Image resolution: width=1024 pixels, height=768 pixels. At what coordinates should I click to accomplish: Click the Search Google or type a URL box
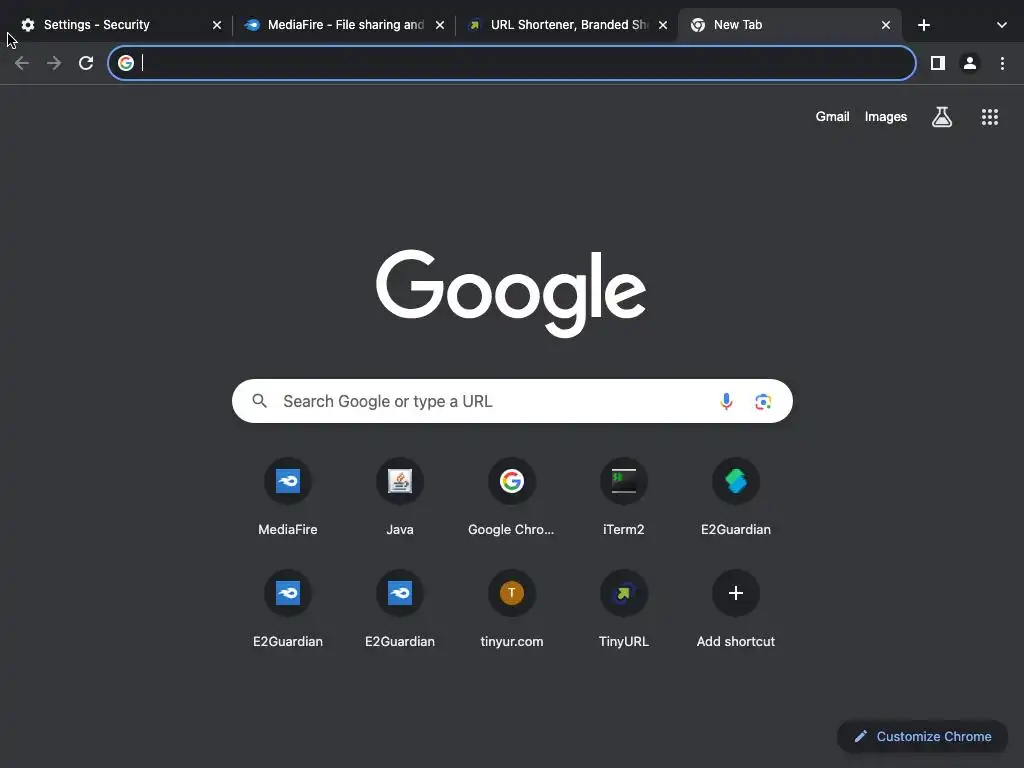[x=512, y=401]
